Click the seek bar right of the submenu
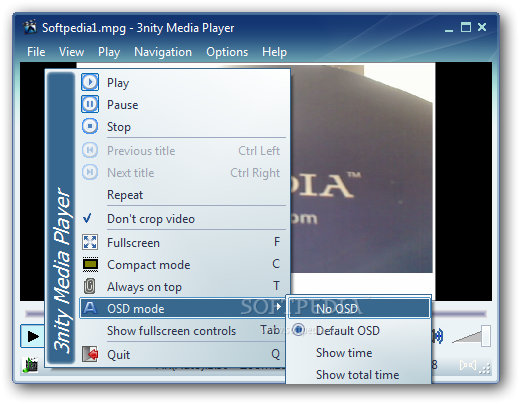 point(459,314)
